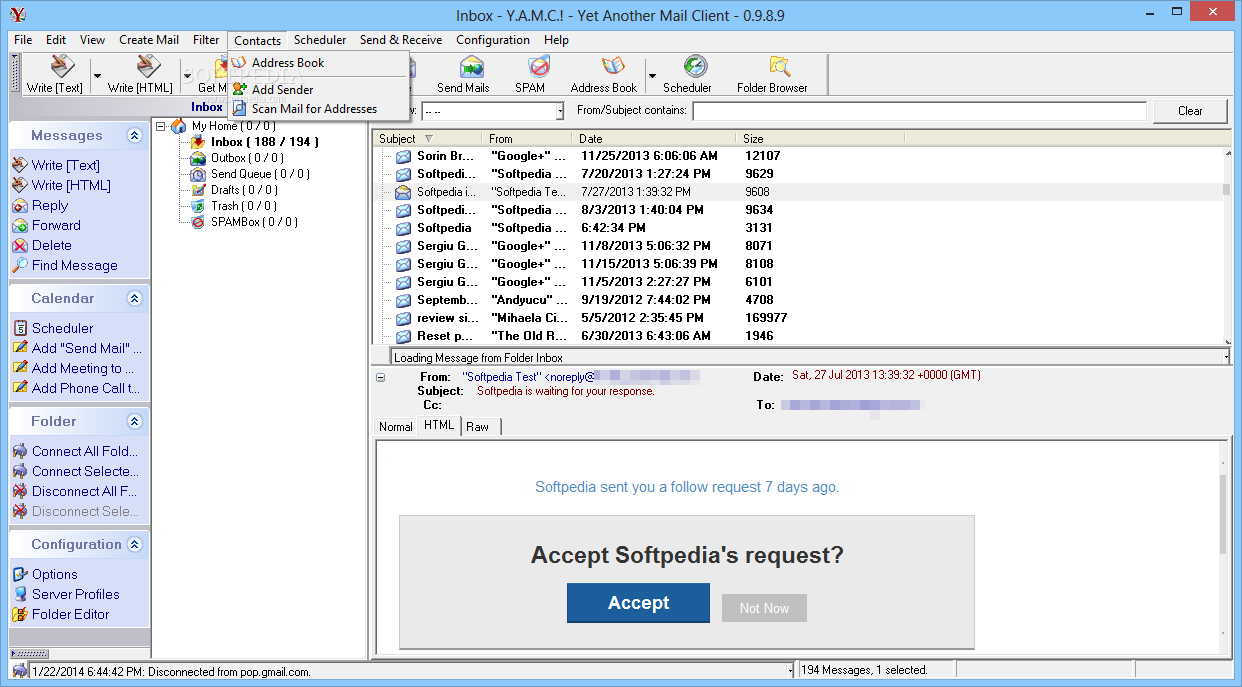
Task: Sort messages by the Date column
Action: pyautogui.click(x=654, y=139)
